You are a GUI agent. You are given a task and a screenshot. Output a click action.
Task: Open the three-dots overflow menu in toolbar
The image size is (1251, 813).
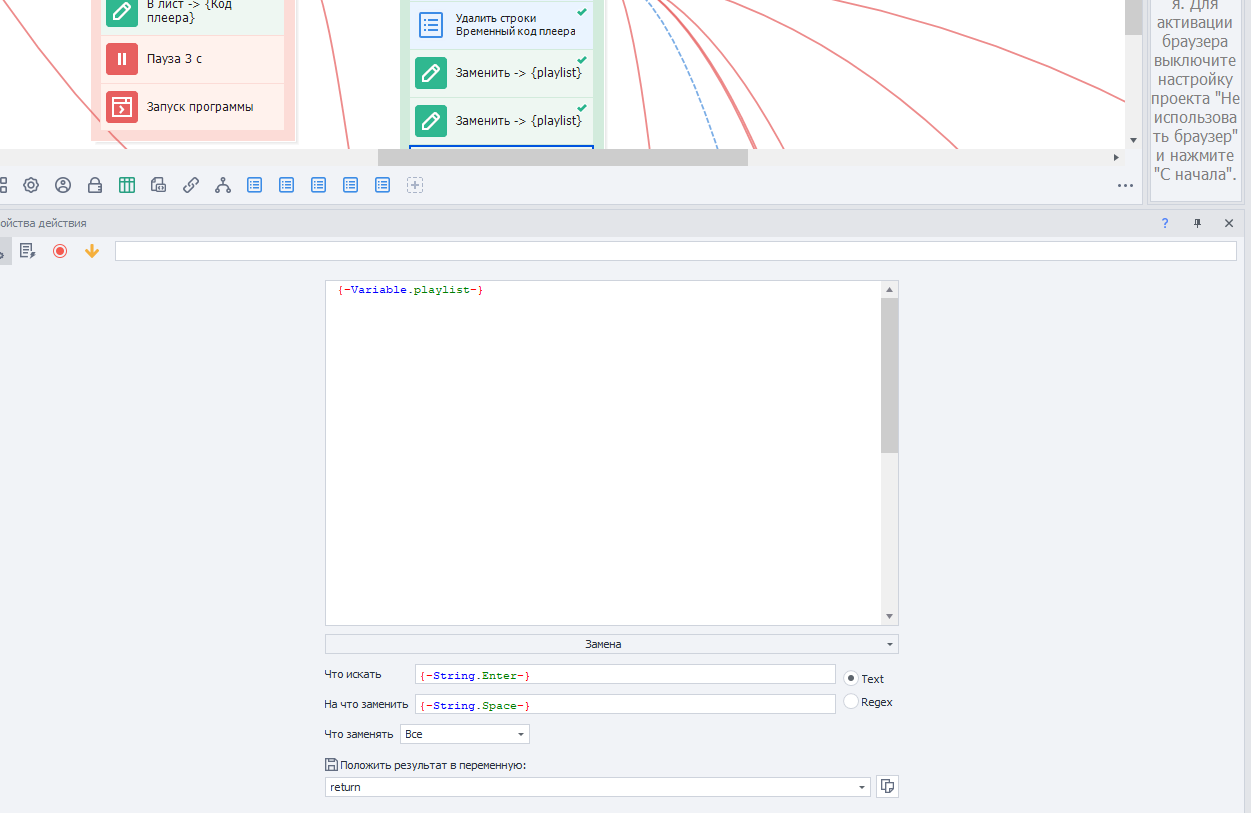(1125, 186)
